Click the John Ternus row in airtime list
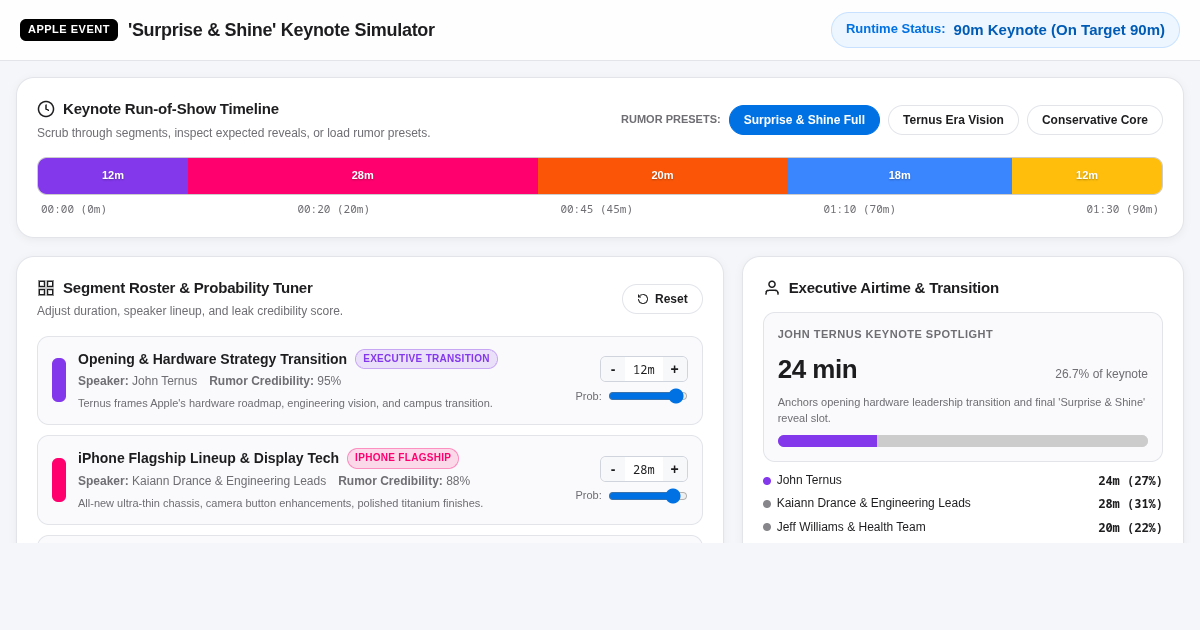 [963, 480]
